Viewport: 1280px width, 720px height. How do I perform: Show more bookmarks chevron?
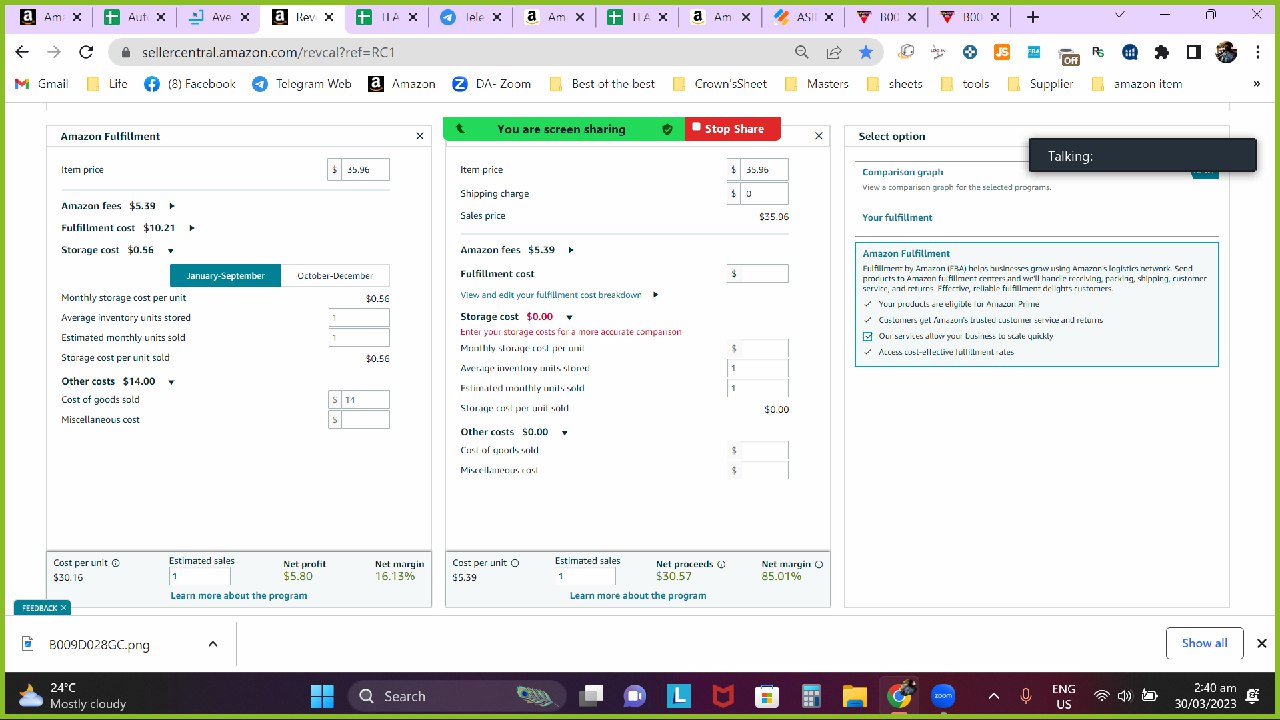pos(1257,84)
